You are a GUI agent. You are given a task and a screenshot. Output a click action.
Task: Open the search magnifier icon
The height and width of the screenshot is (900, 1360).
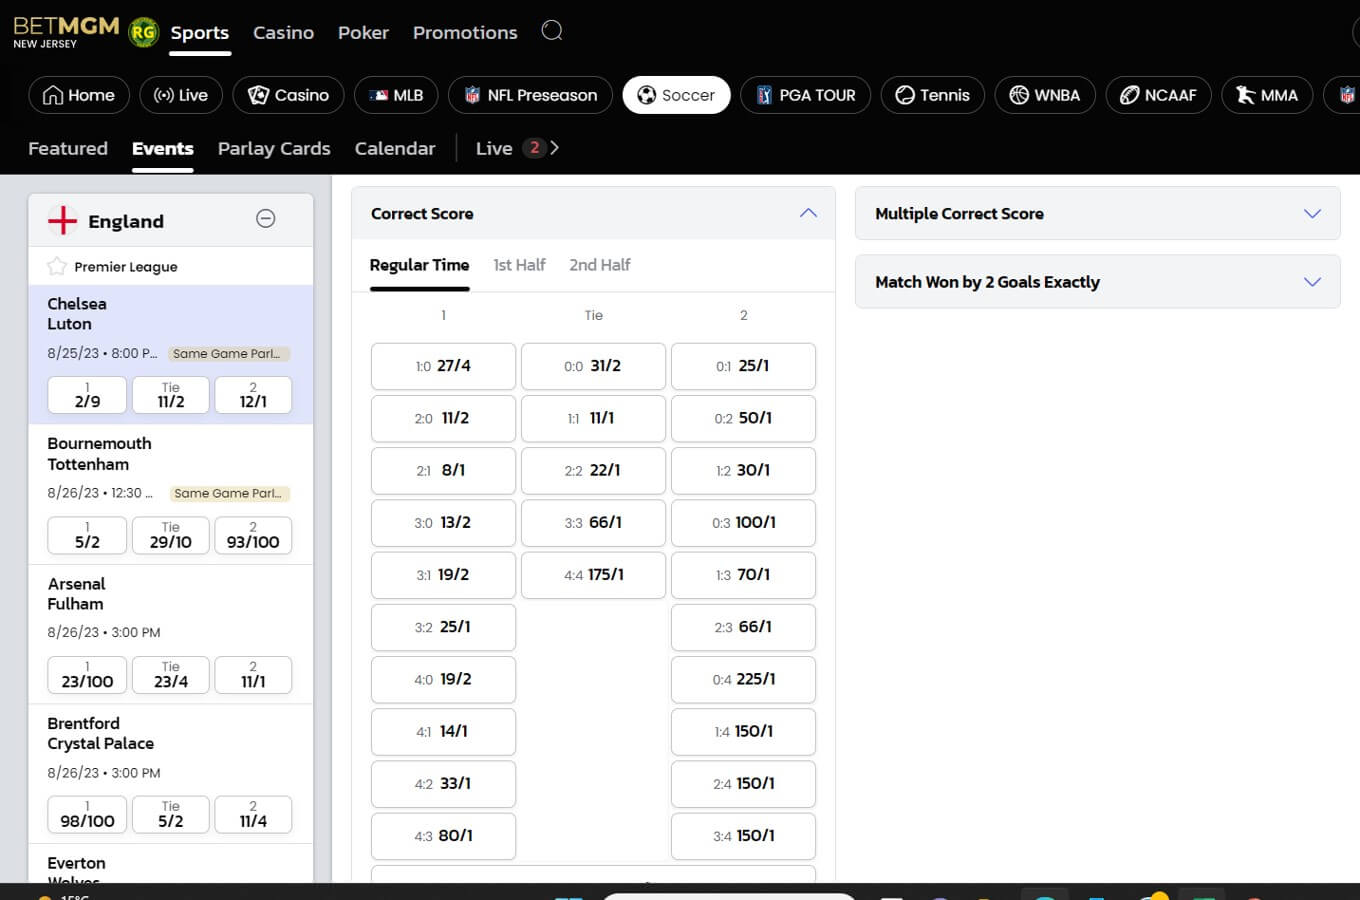click(552, 31)
